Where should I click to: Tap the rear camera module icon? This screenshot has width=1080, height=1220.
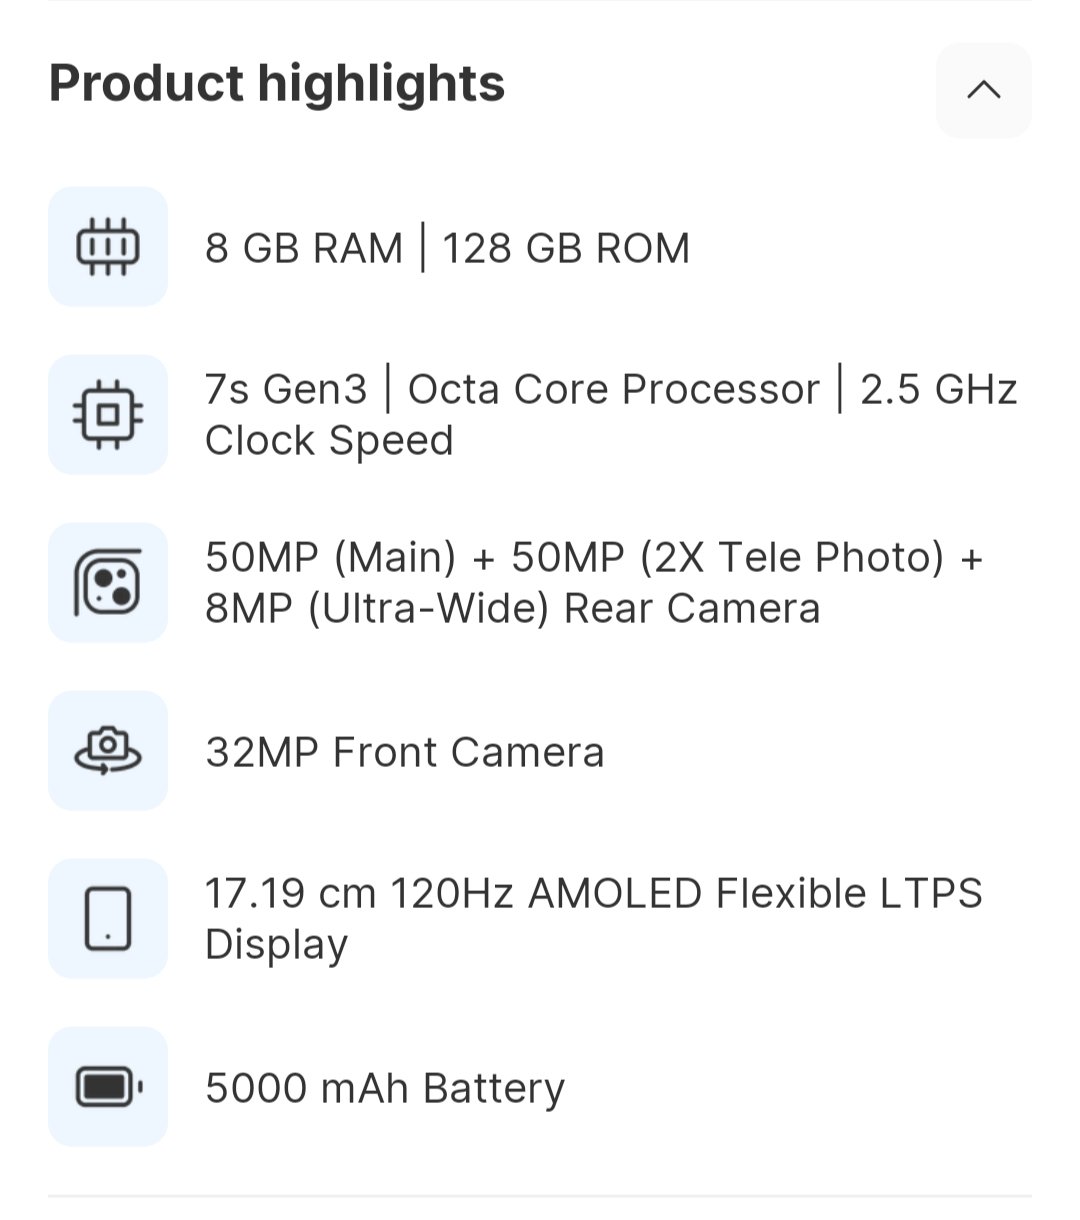click(108, 582)
